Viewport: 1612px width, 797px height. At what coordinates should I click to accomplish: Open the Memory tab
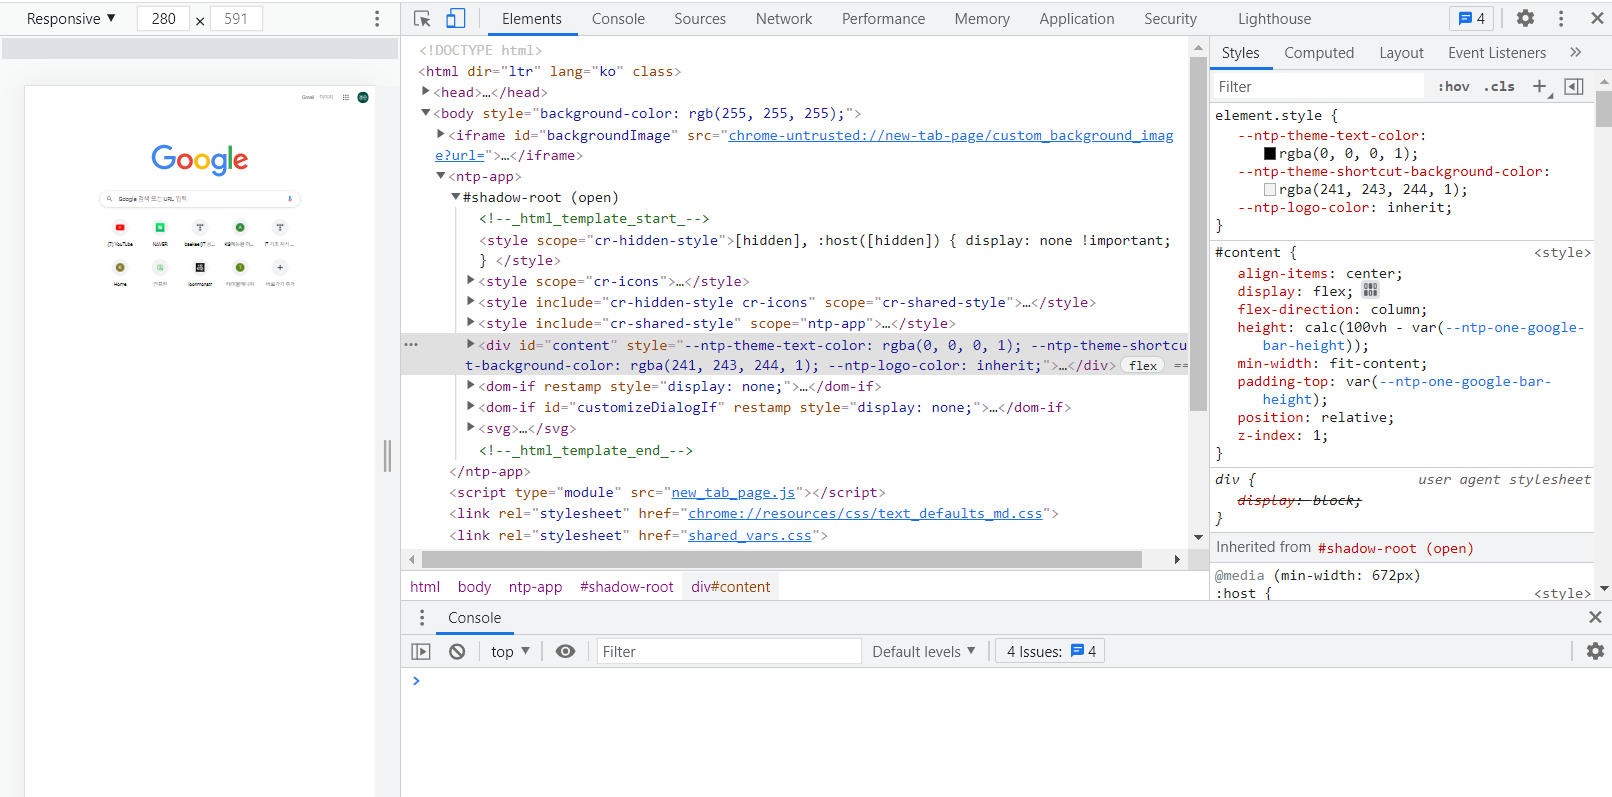click(x=982, y=18)
